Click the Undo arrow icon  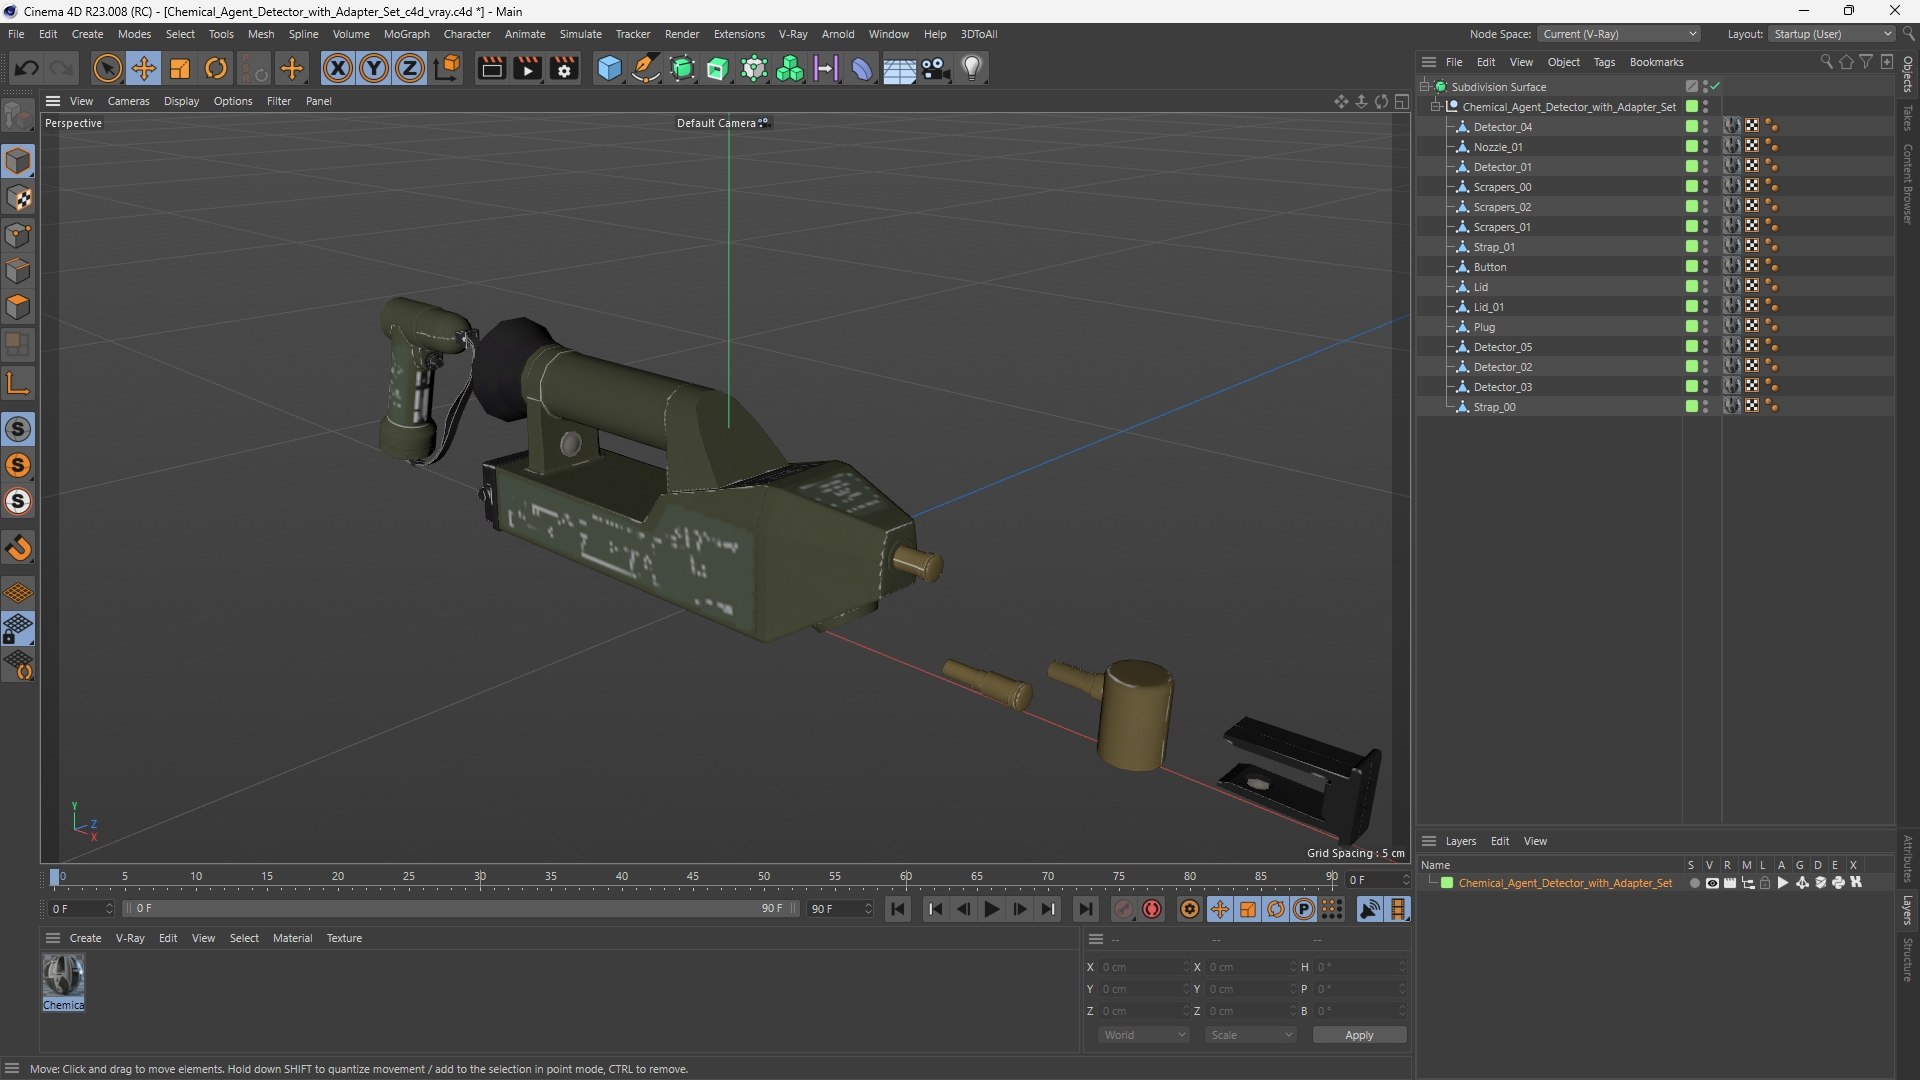27,68
